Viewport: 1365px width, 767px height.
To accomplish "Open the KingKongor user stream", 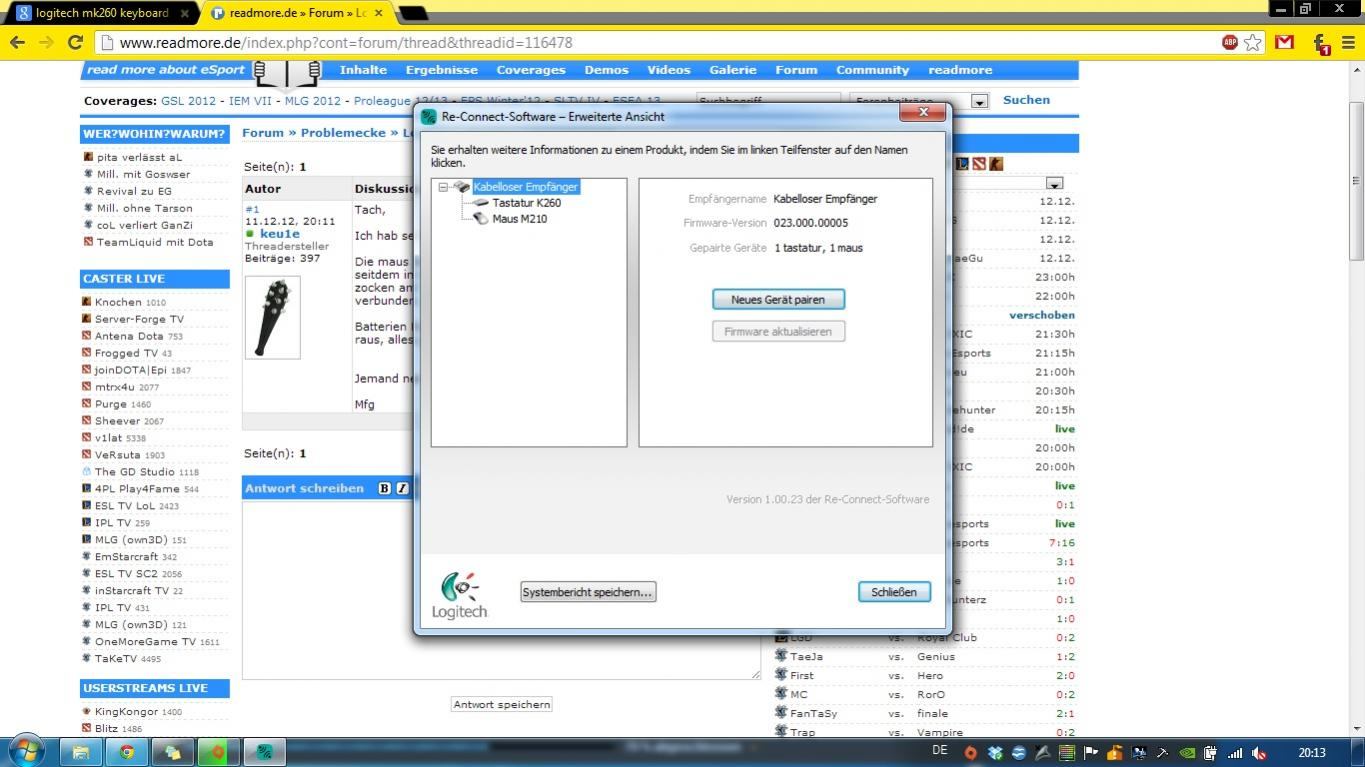I will click(x=126, y=712).
